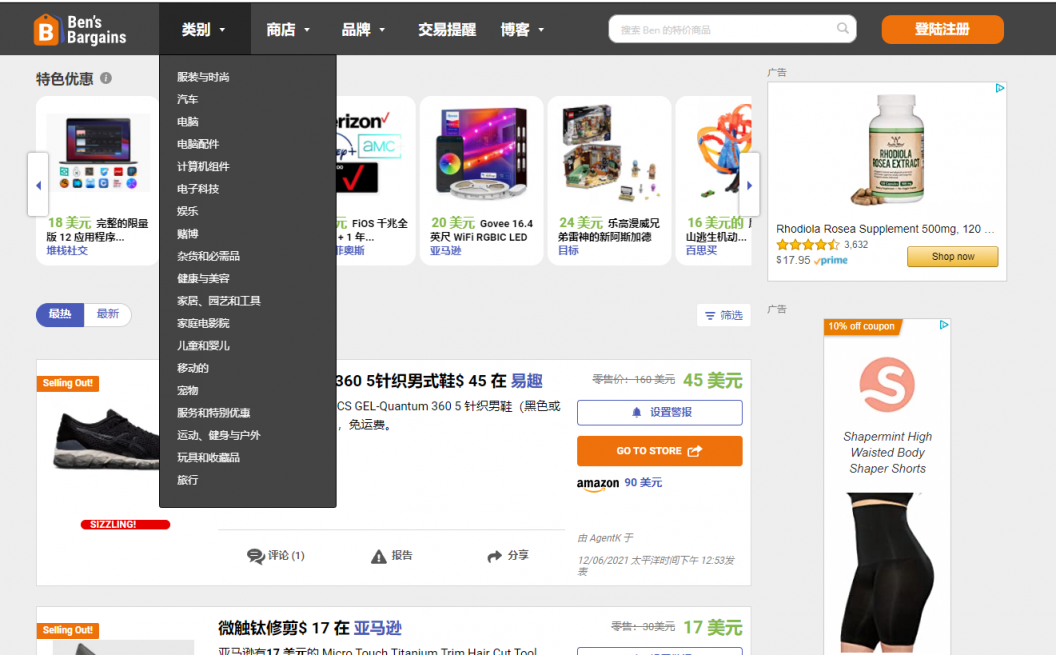Click the Ben's Bargains logo
This screenshot has width=1056, height=655.
pos(80,30)
